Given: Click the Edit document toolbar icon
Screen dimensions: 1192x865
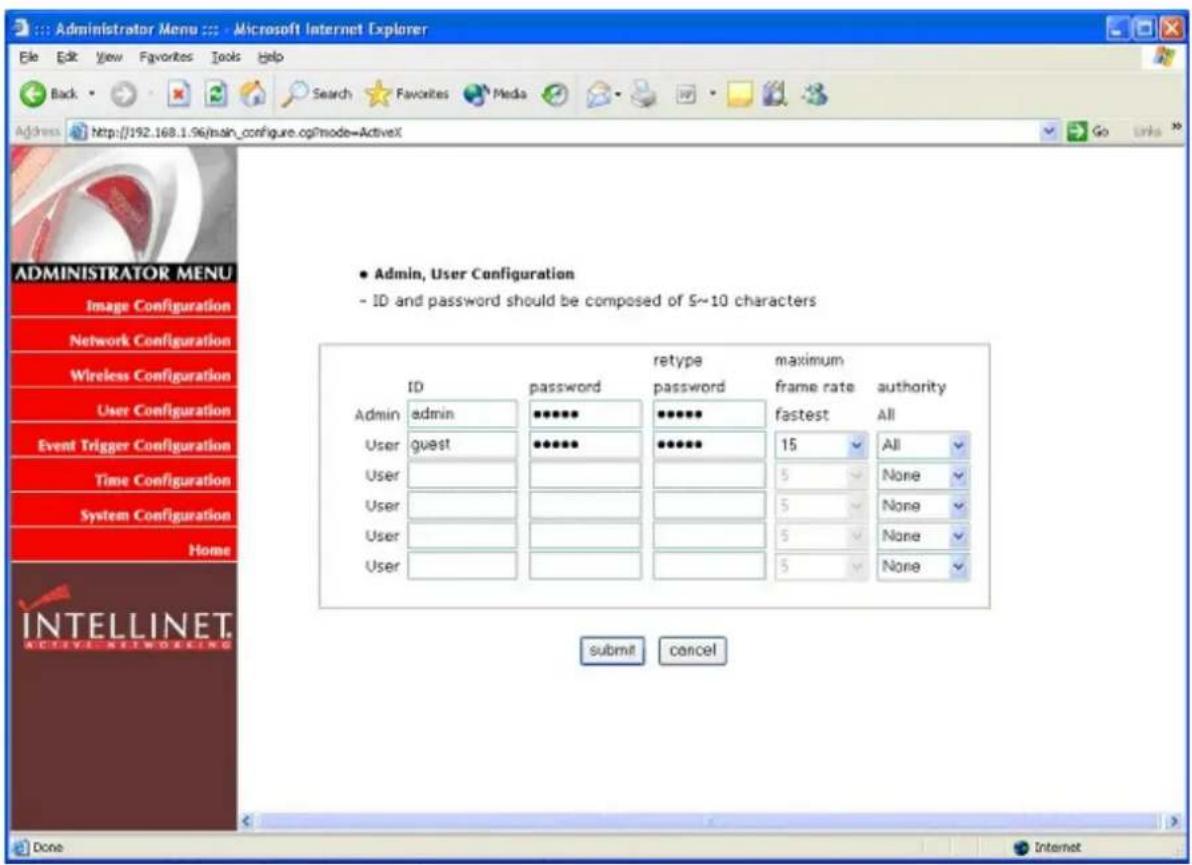Looking at the screenshot, I should [686, 94].
